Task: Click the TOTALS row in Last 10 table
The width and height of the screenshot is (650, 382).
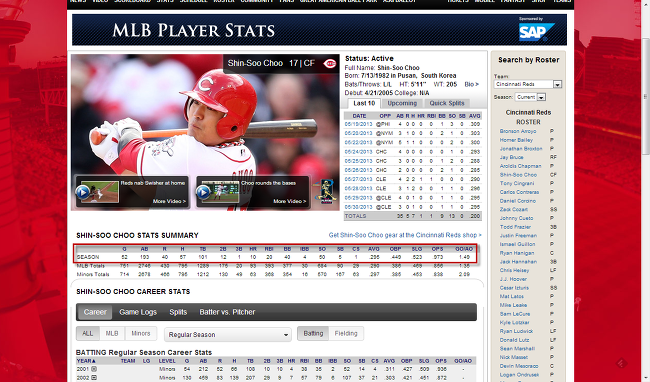Action: (x=412, y=216)
